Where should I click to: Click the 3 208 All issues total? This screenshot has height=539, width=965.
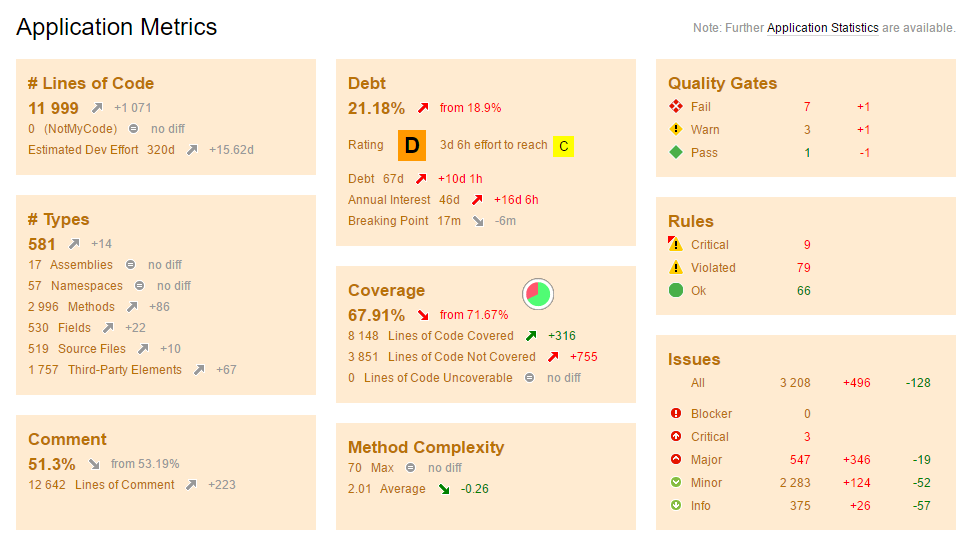(795, 383)
